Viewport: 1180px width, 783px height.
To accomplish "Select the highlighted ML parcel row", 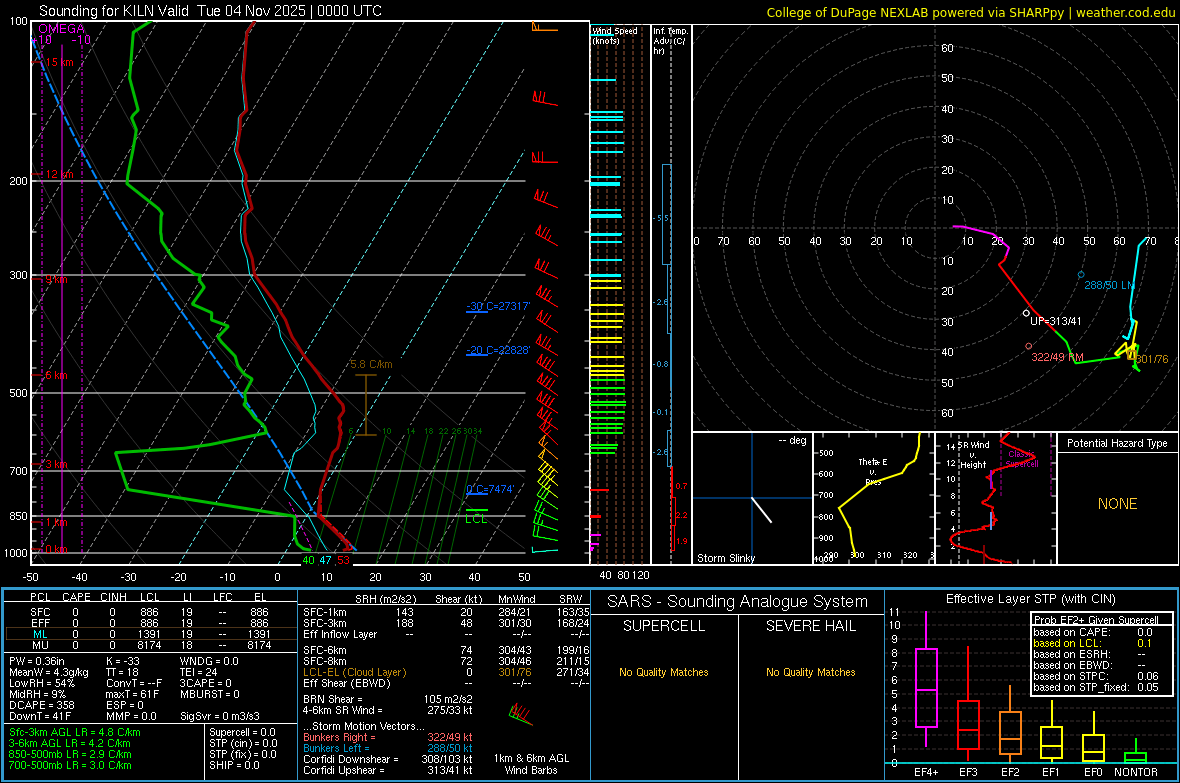I will tap(150, 634).
